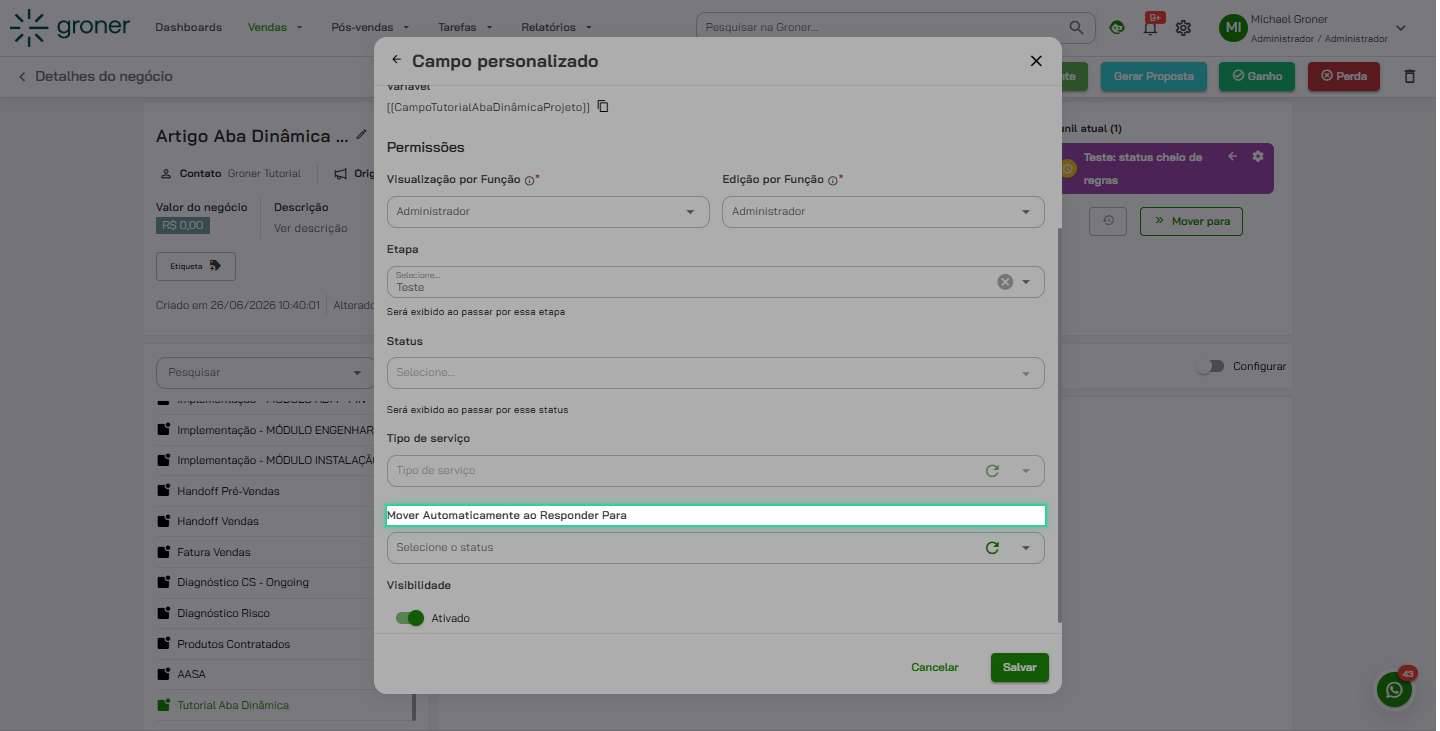Open the notifications bell
Screen dimensions: 1440x731
1150,28
